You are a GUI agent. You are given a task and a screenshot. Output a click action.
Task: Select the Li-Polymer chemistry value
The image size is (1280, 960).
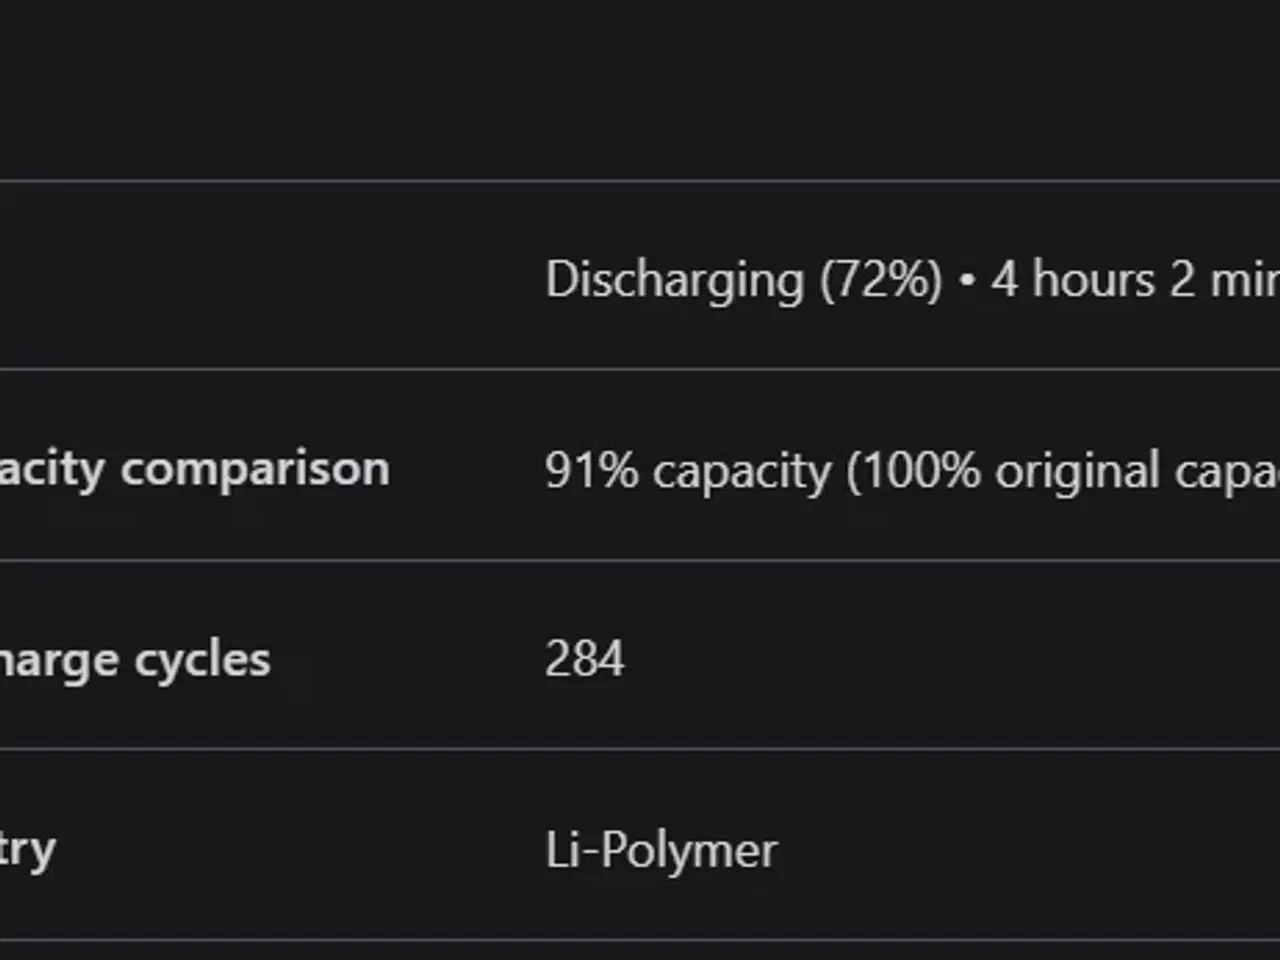click(x=661, y=851)
